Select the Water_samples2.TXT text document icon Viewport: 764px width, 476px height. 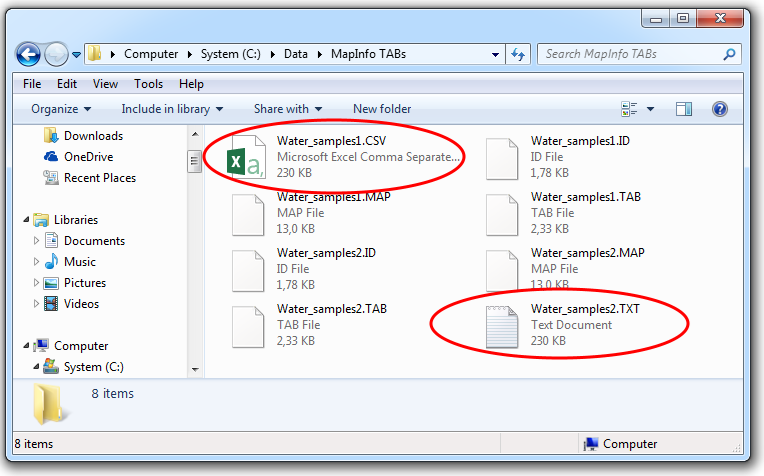pyautogui.click(x=502, y=327)
